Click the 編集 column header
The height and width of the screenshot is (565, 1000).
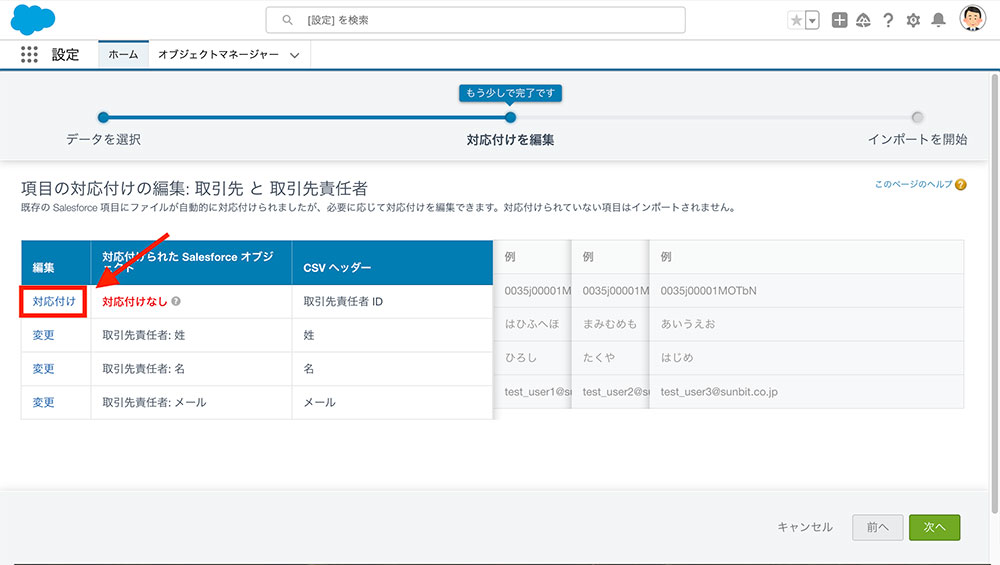point(56,263)
